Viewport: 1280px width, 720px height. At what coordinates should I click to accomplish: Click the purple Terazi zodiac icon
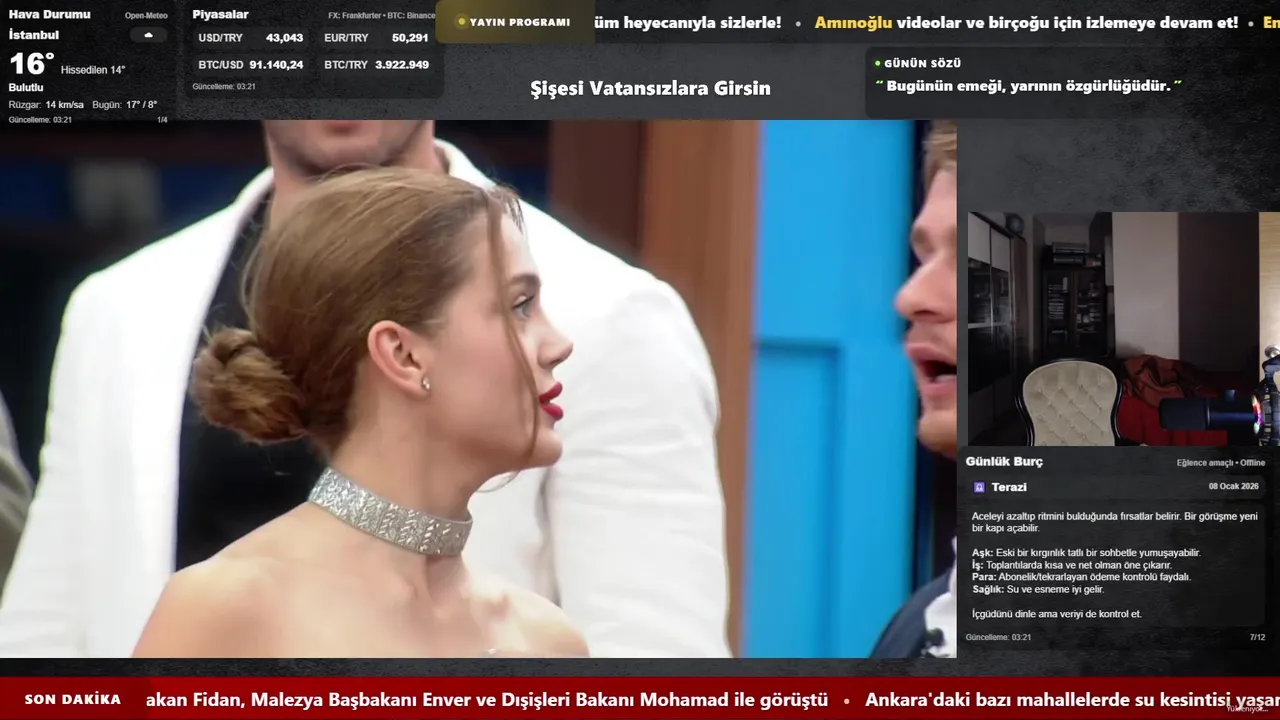tap(979, 487)
